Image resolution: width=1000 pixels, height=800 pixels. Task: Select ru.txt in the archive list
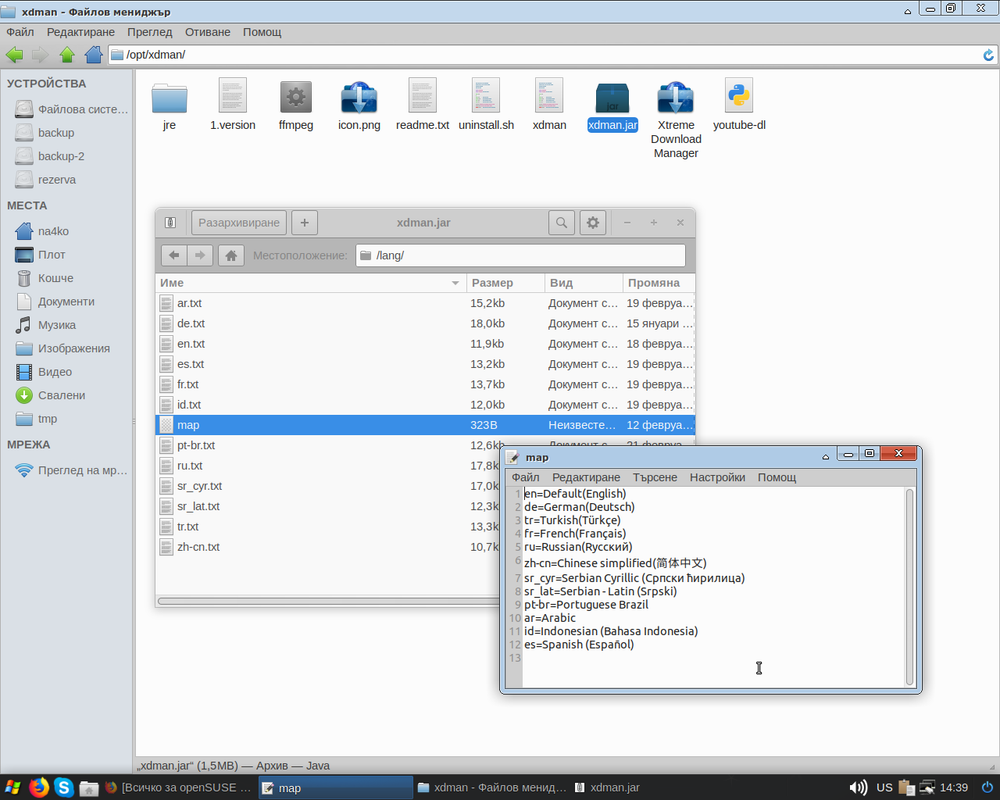(328, 466)
